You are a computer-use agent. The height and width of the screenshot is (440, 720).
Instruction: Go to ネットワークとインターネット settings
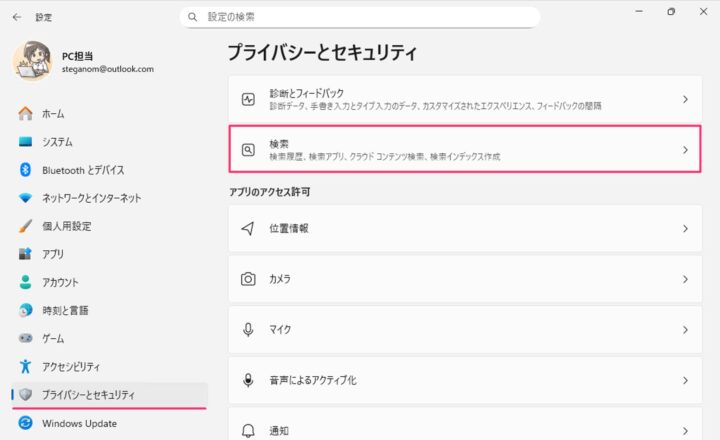click(91, 198)
